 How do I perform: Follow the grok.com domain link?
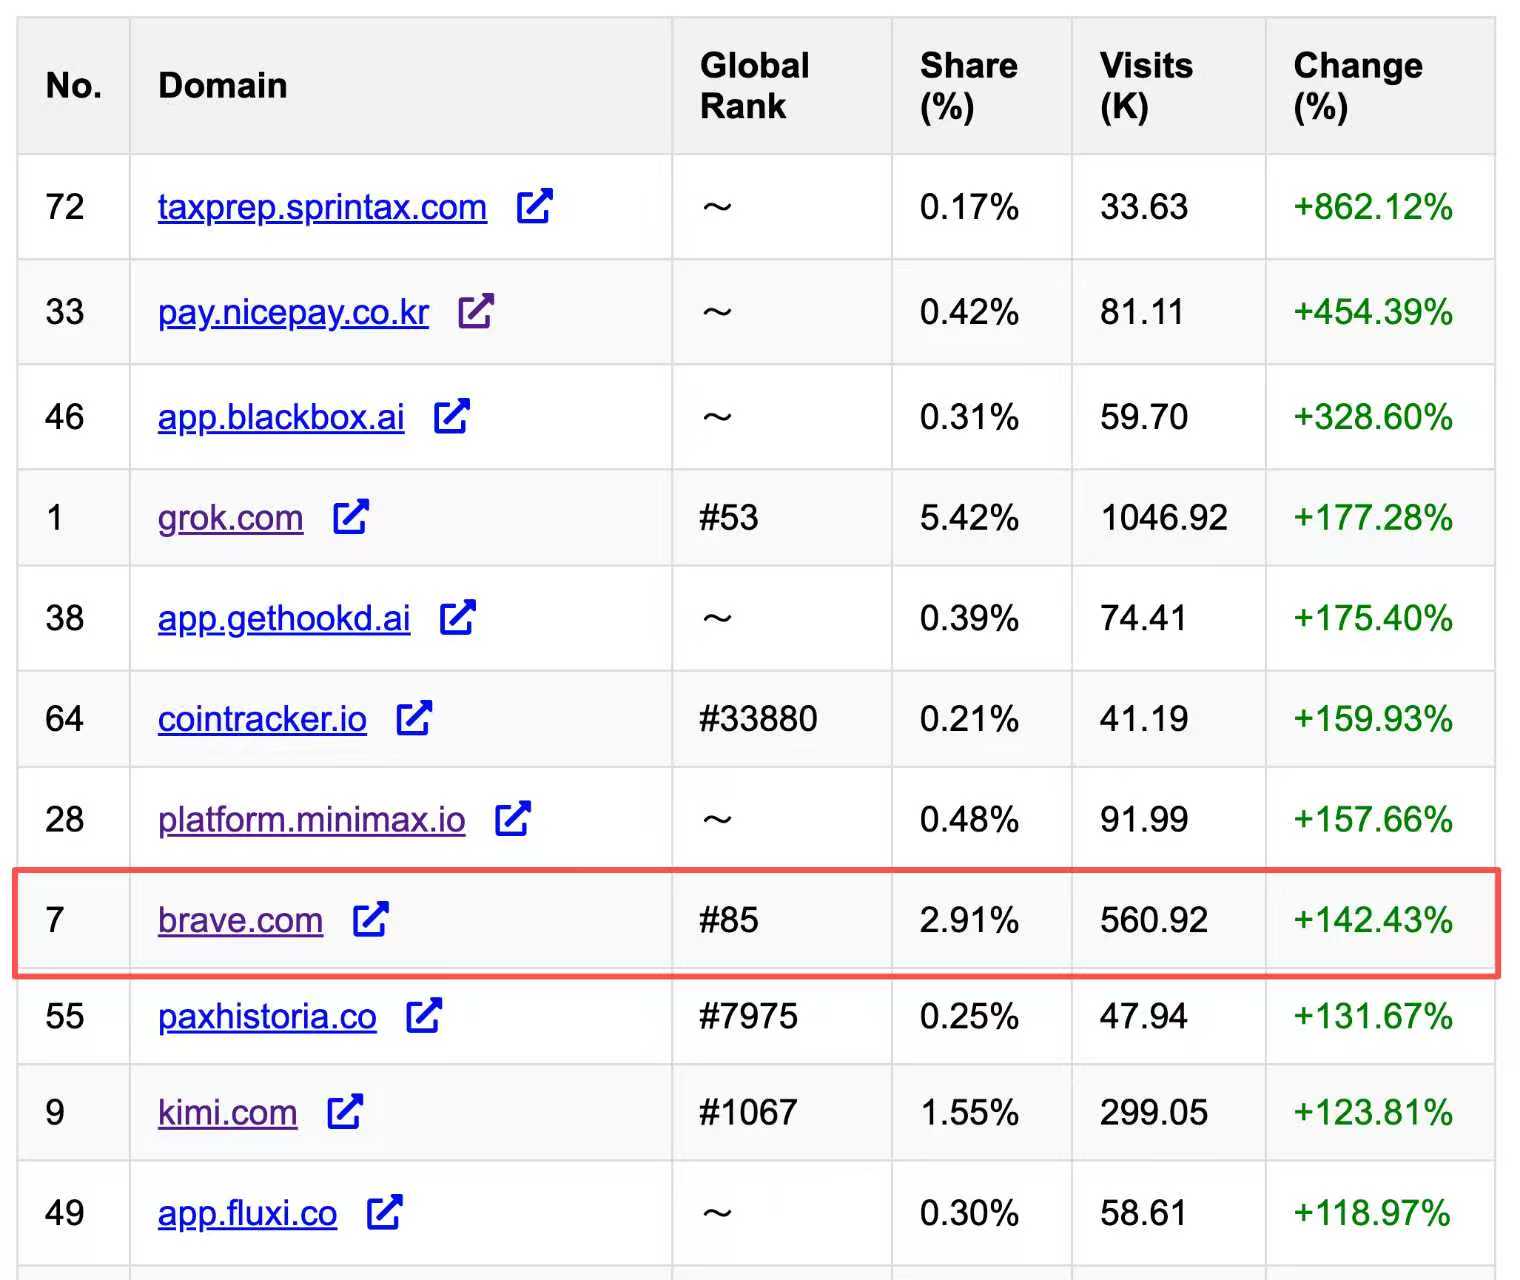tap(230, 518)
